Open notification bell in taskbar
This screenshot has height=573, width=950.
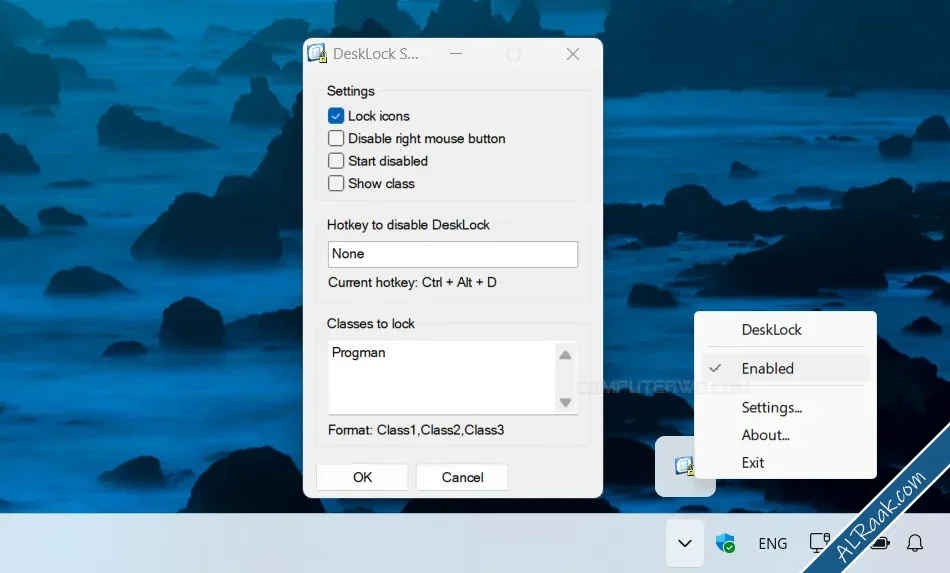pyautogui.click(x=915, y=543)
